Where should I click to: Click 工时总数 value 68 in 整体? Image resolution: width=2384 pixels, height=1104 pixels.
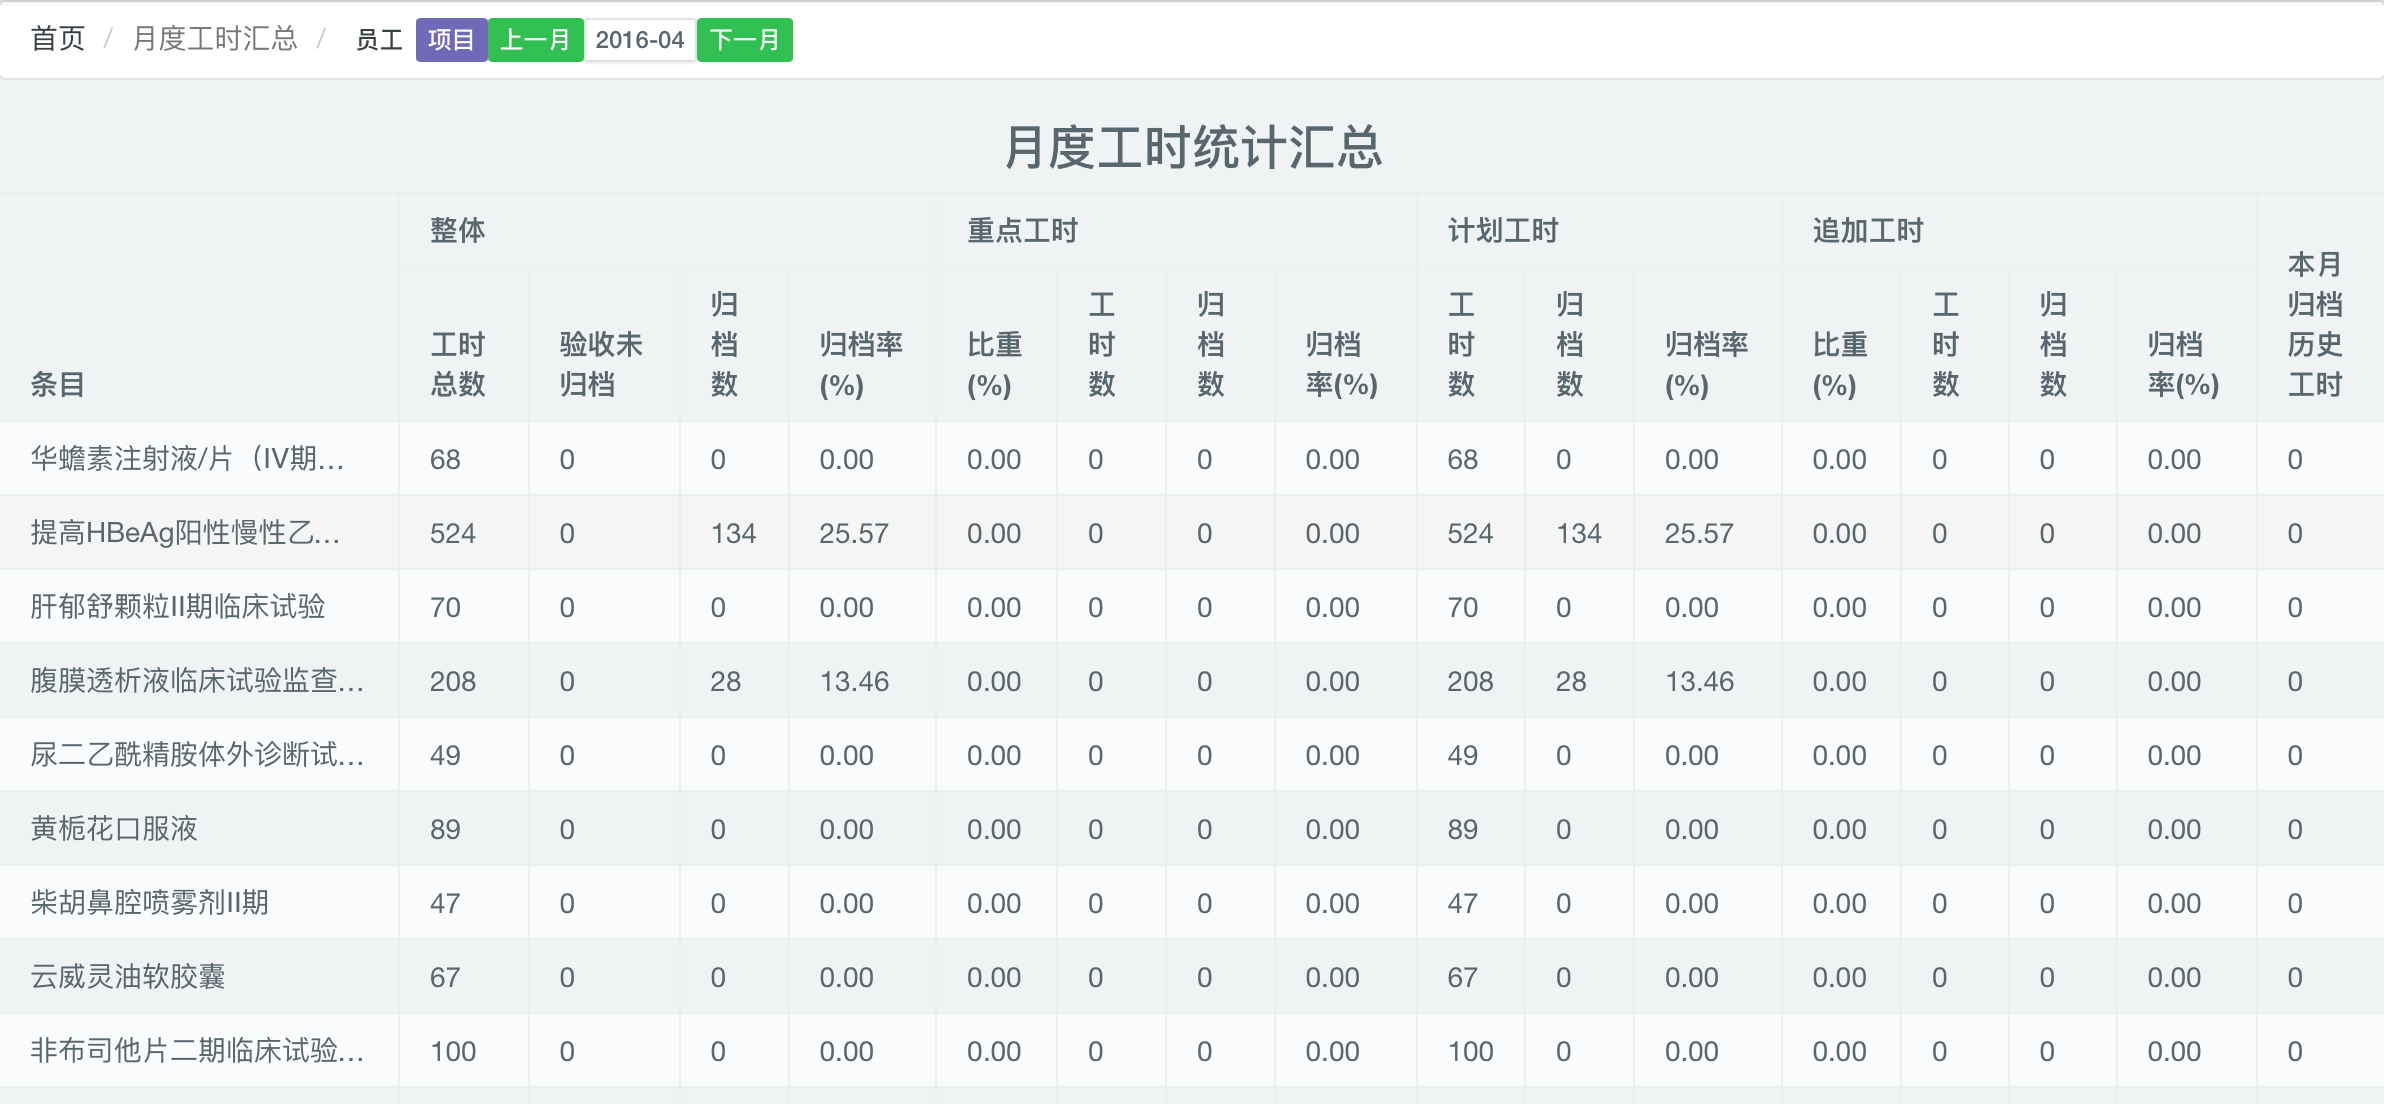[x=445, y=459]
